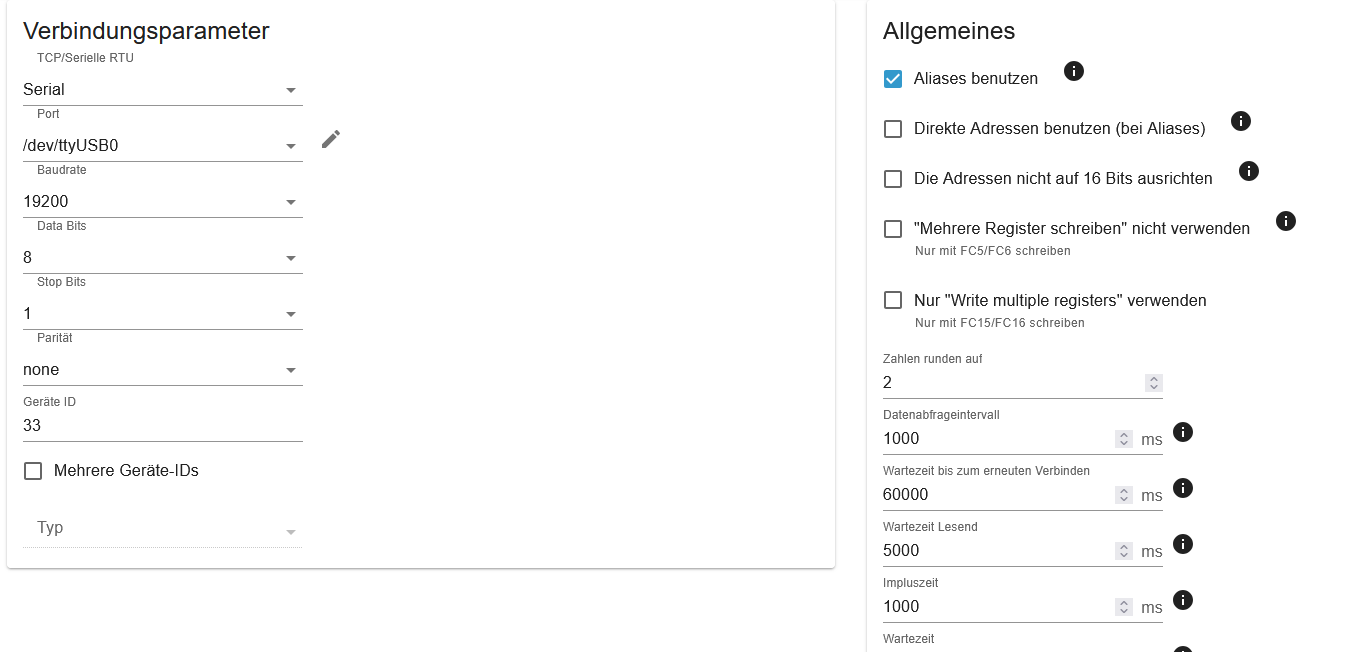
Task: Enable Mehrere Geräte-IDs checkbox
Action: click(x=33, y=471)
